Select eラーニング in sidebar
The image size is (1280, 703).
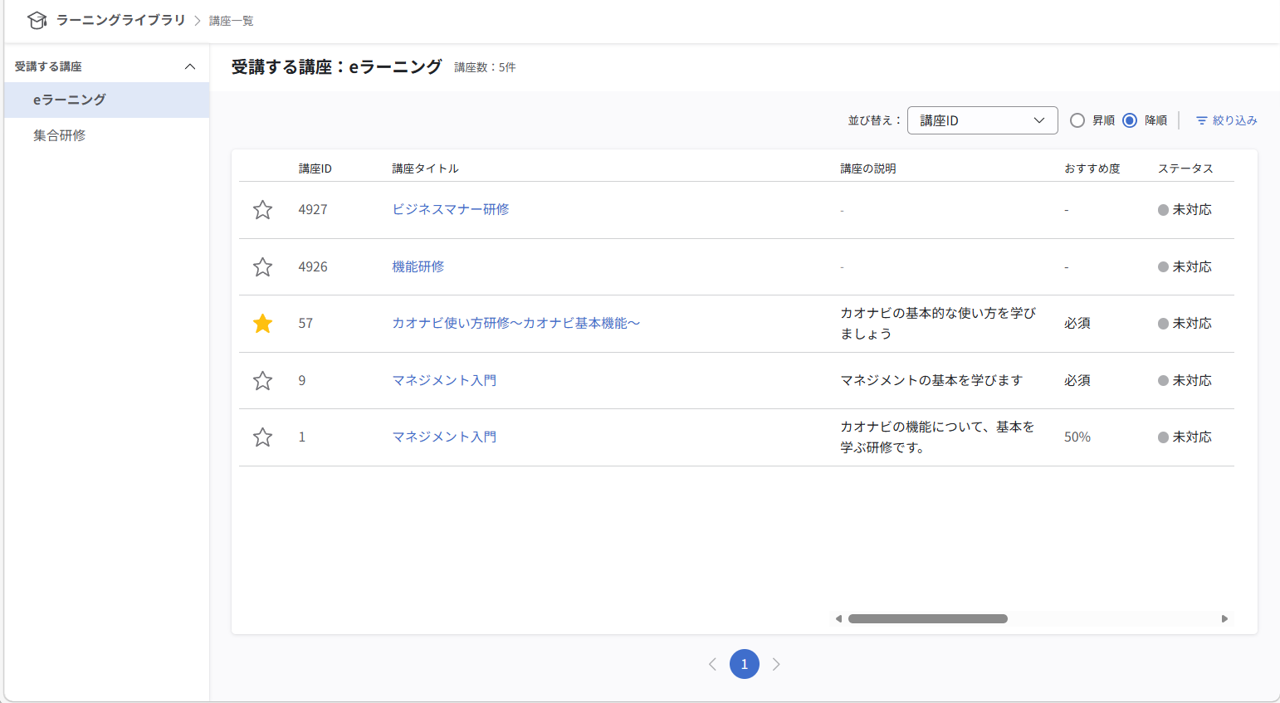[105, 100]
